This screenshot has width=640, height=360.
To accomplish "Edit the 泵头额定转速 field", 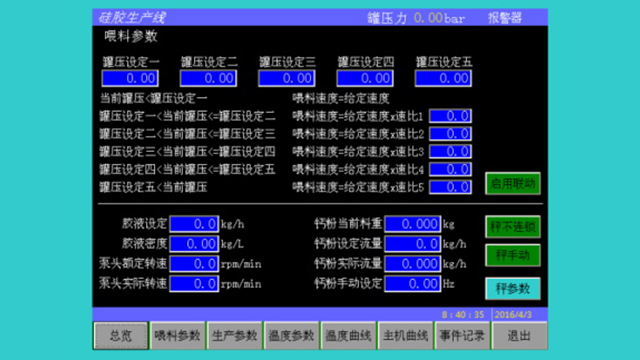I will (194, 264).
